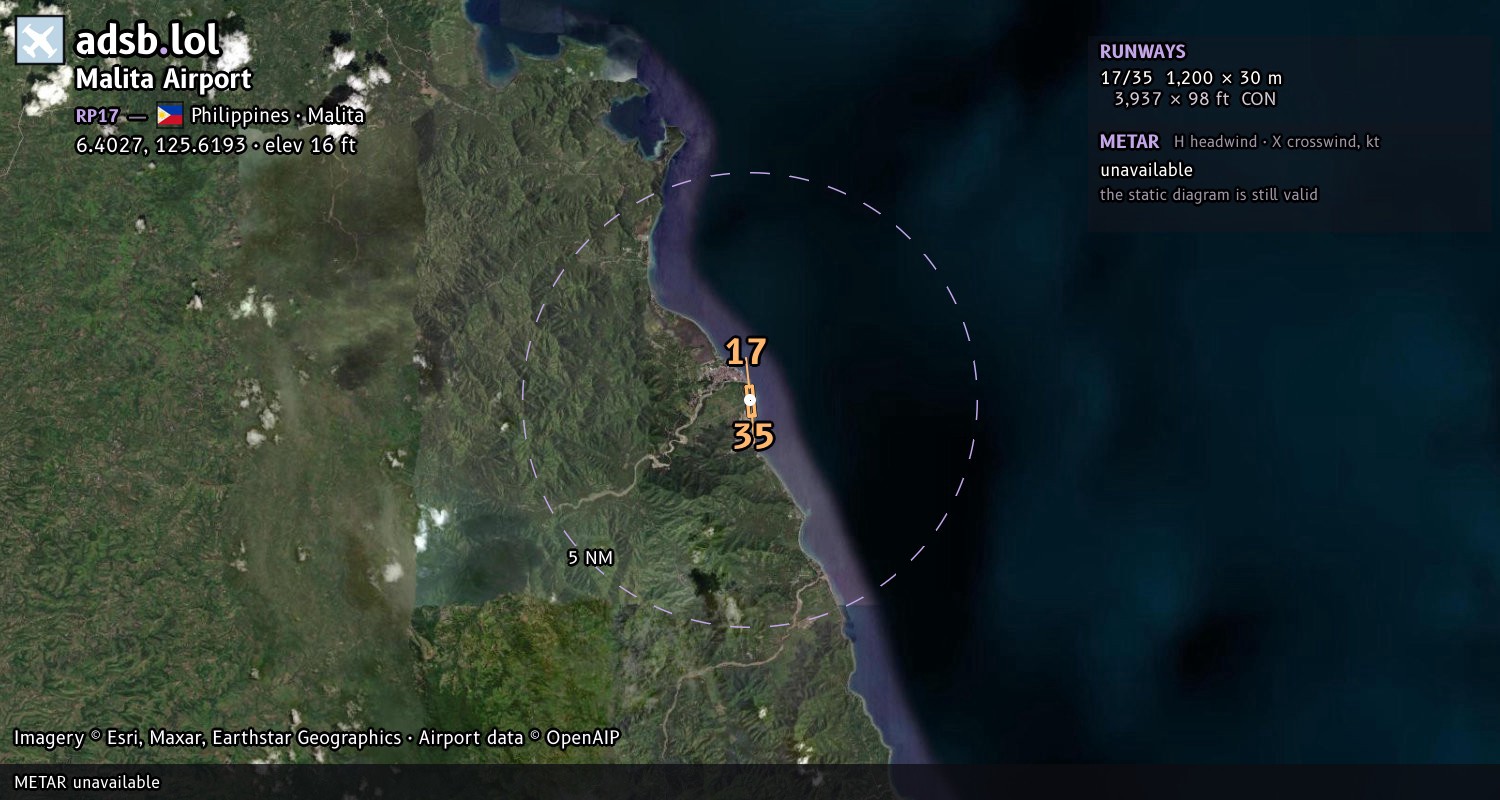
Task: Click the Philippines flag icon
Action: click(170, 115)
